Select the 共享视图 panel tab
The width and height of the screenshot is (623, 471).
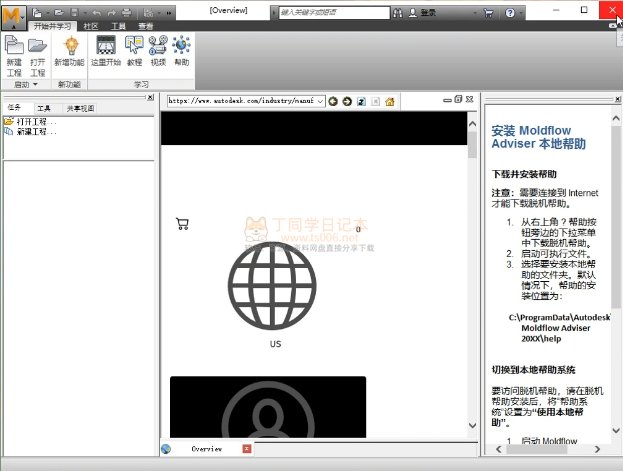tap(80, 107)
